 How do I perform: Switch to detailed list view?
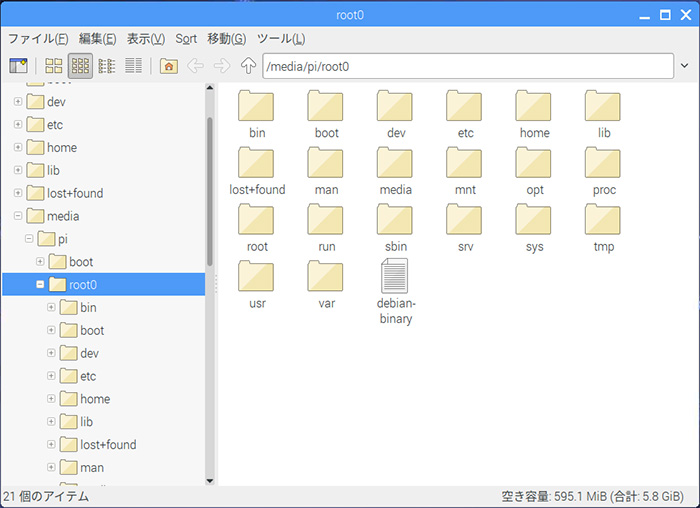[132, 66]
